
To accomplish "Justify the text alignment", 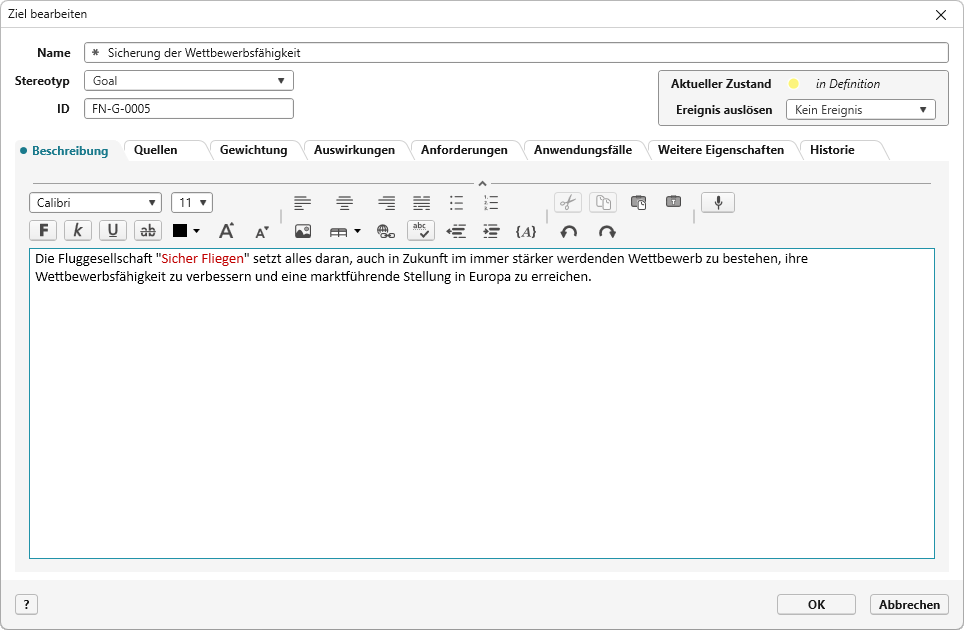I will (x=422, y=203).
